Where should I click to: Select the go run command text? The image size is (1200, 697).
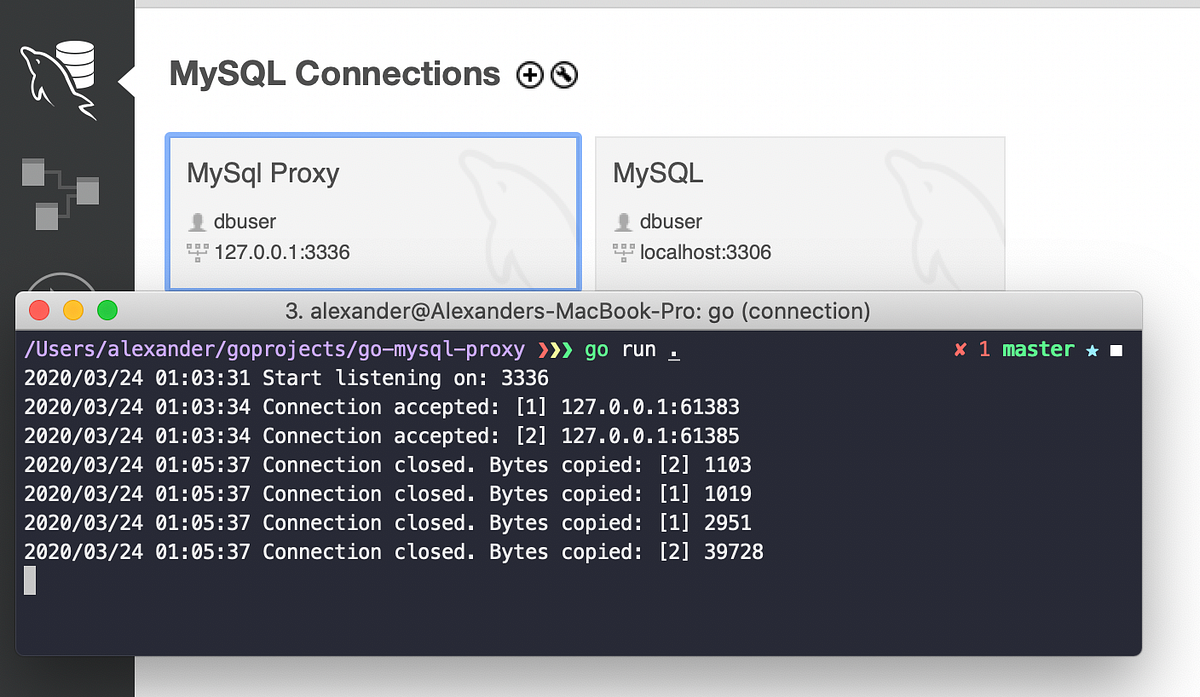(630, 349)
